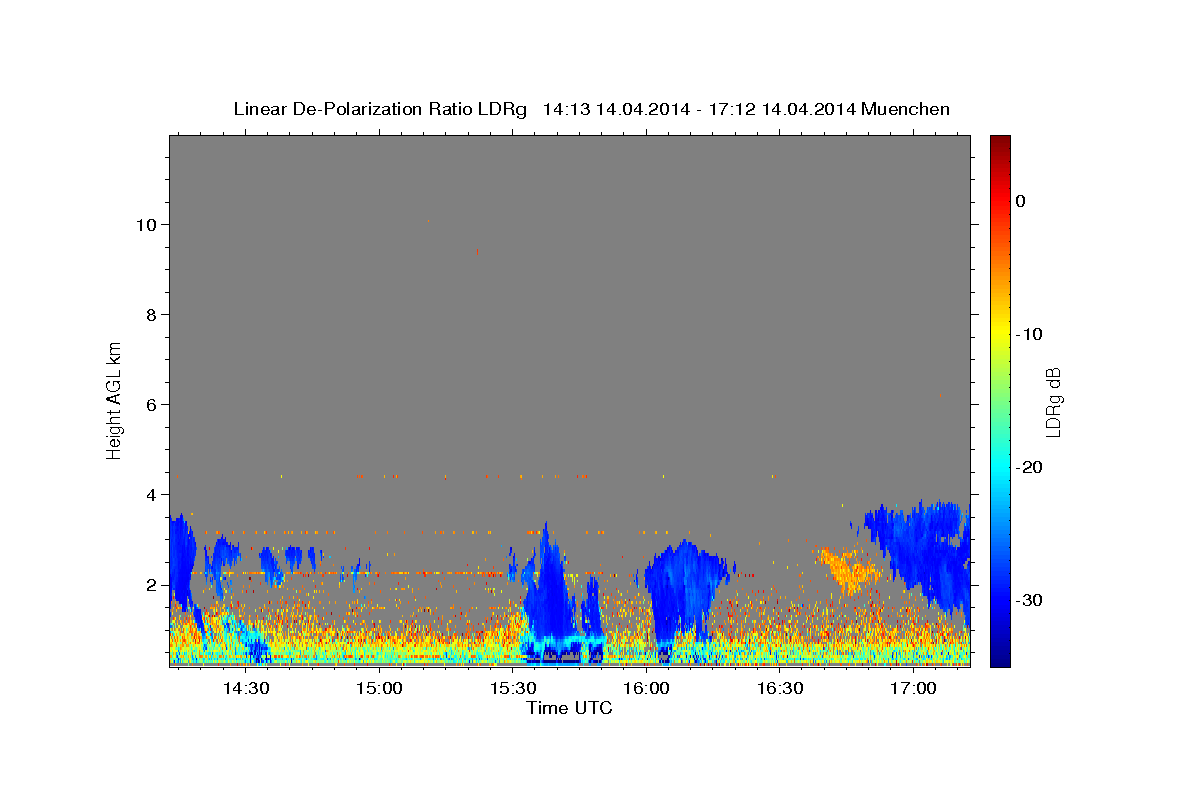Click the height tick label 10

pyautogui.click(x=148, y=225)
